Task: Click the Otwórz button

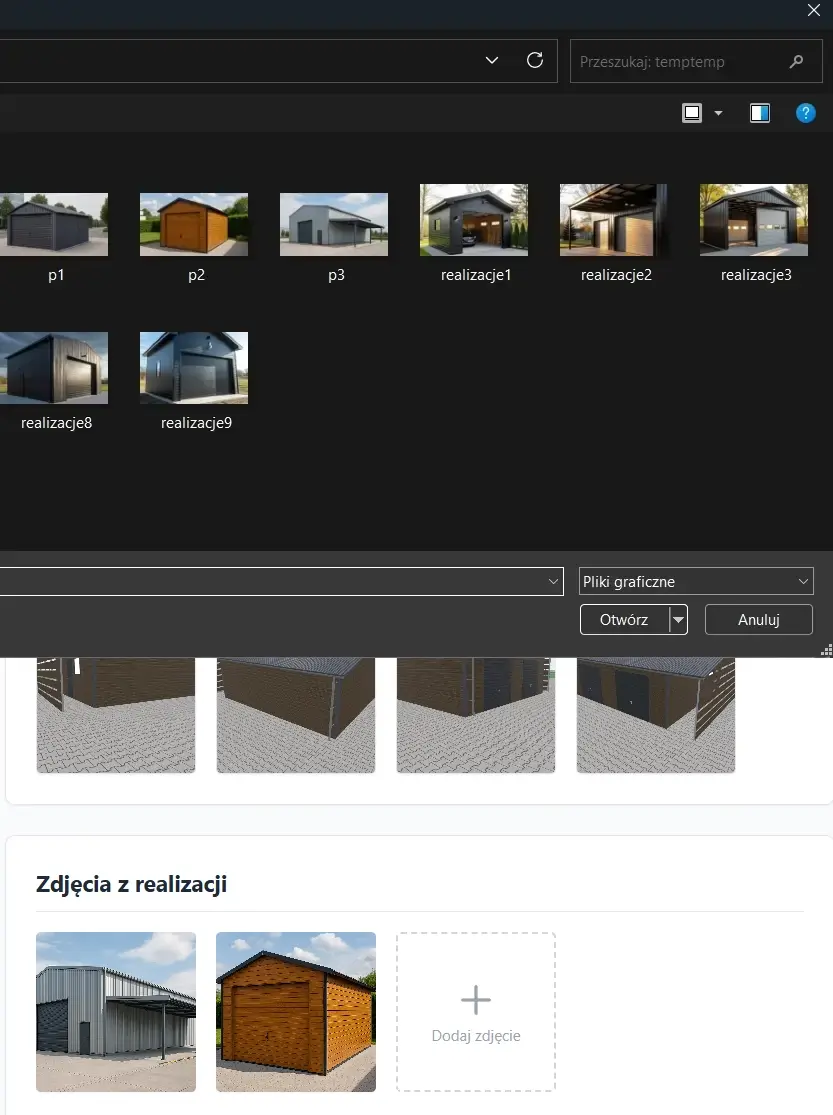Action: (x=625, y=619)
